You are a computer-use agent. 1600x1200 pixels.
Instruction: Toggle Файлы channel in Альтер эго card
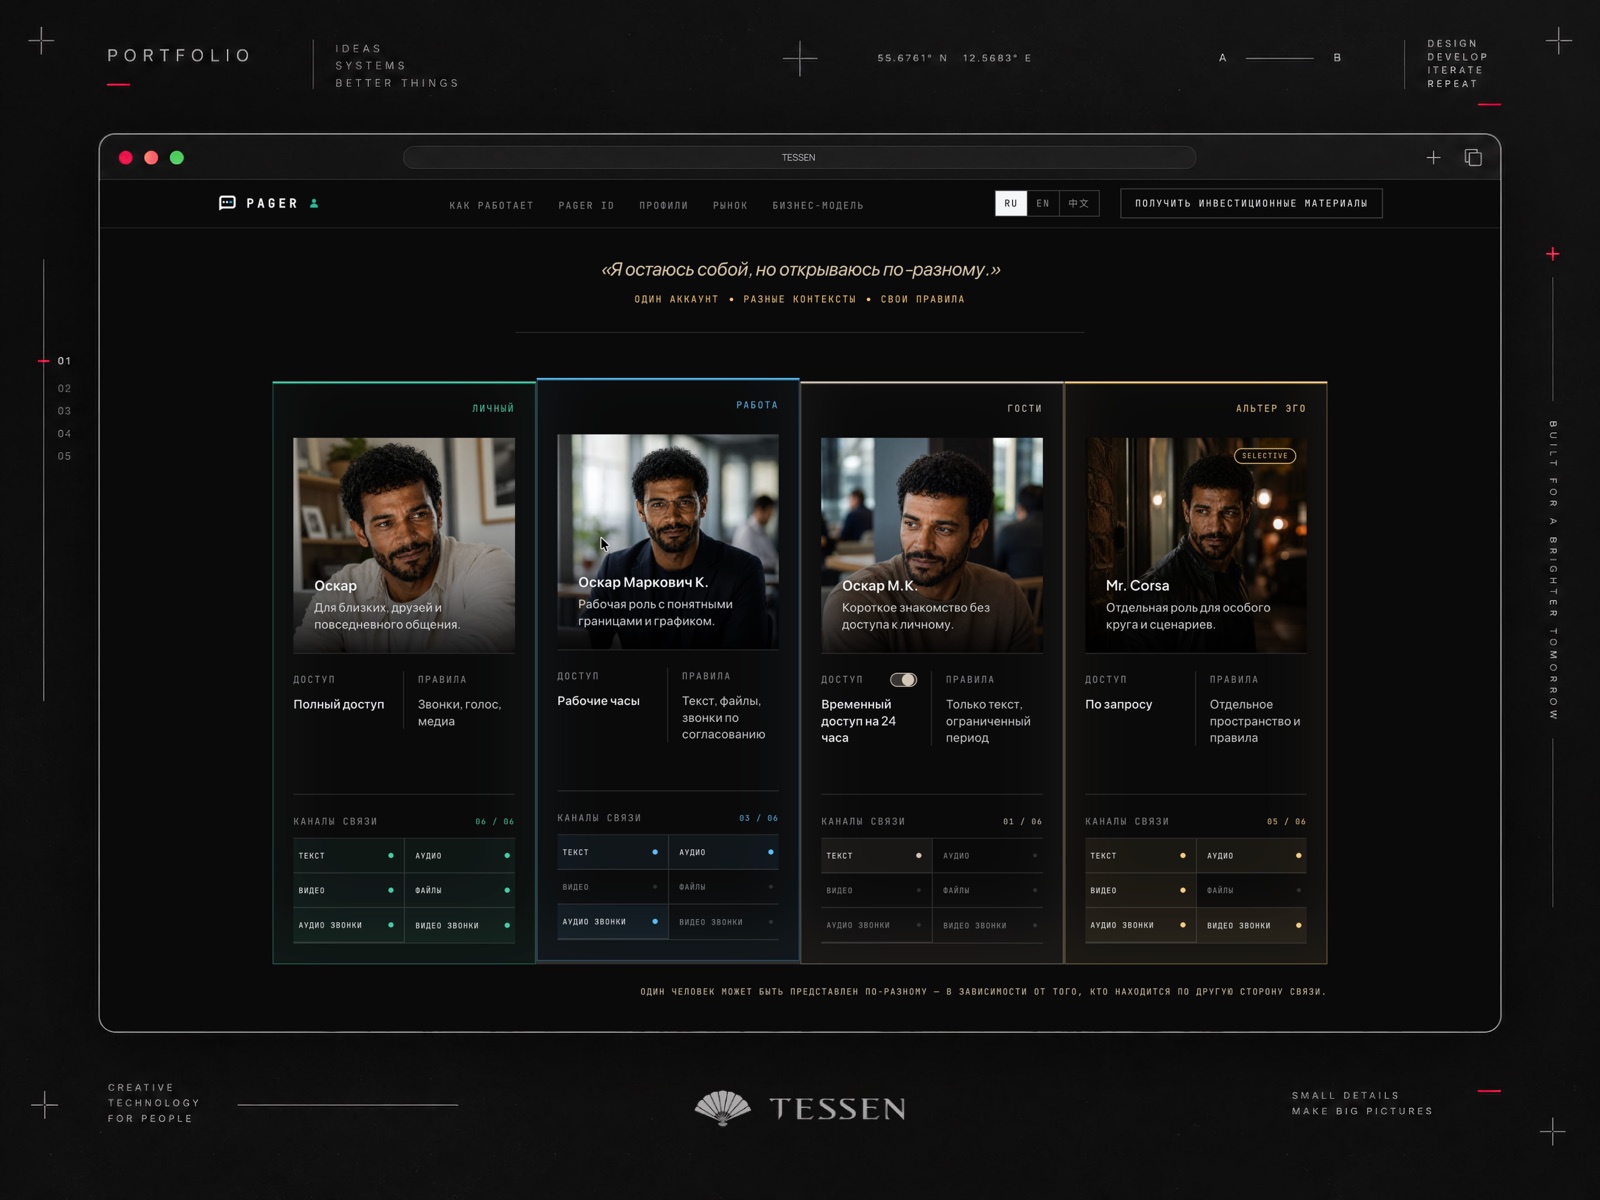tap(1254, 890)
